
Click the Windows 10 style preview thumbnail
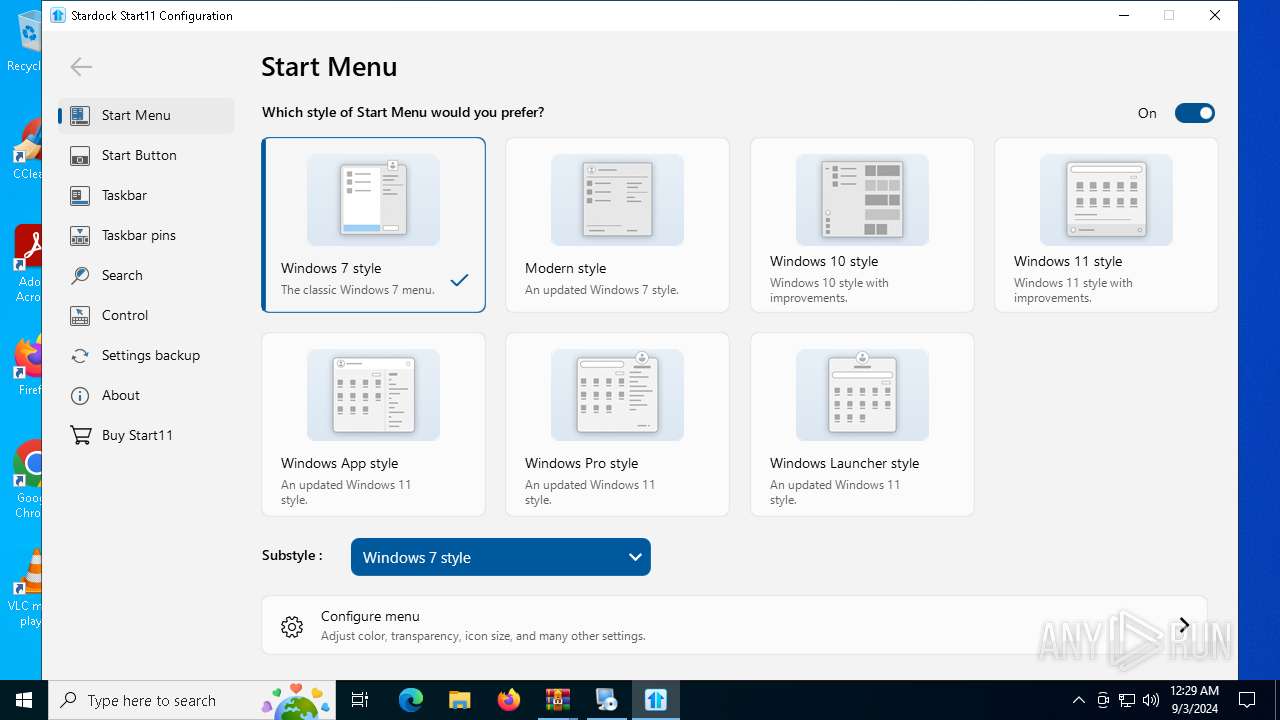click(862, 200)
